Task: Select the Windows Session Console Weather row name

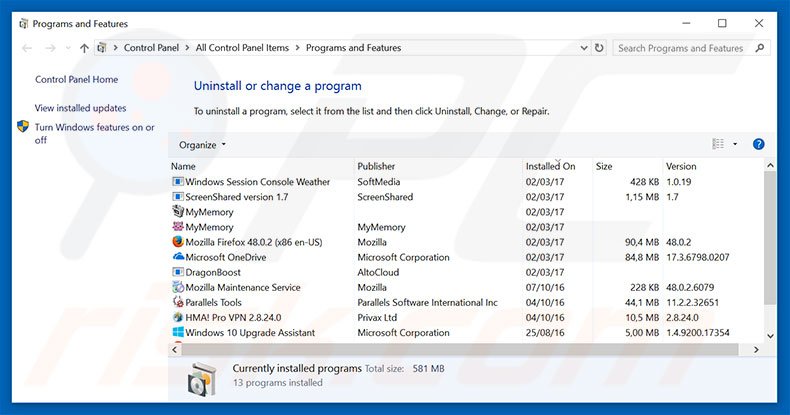Action: point(257,181)
